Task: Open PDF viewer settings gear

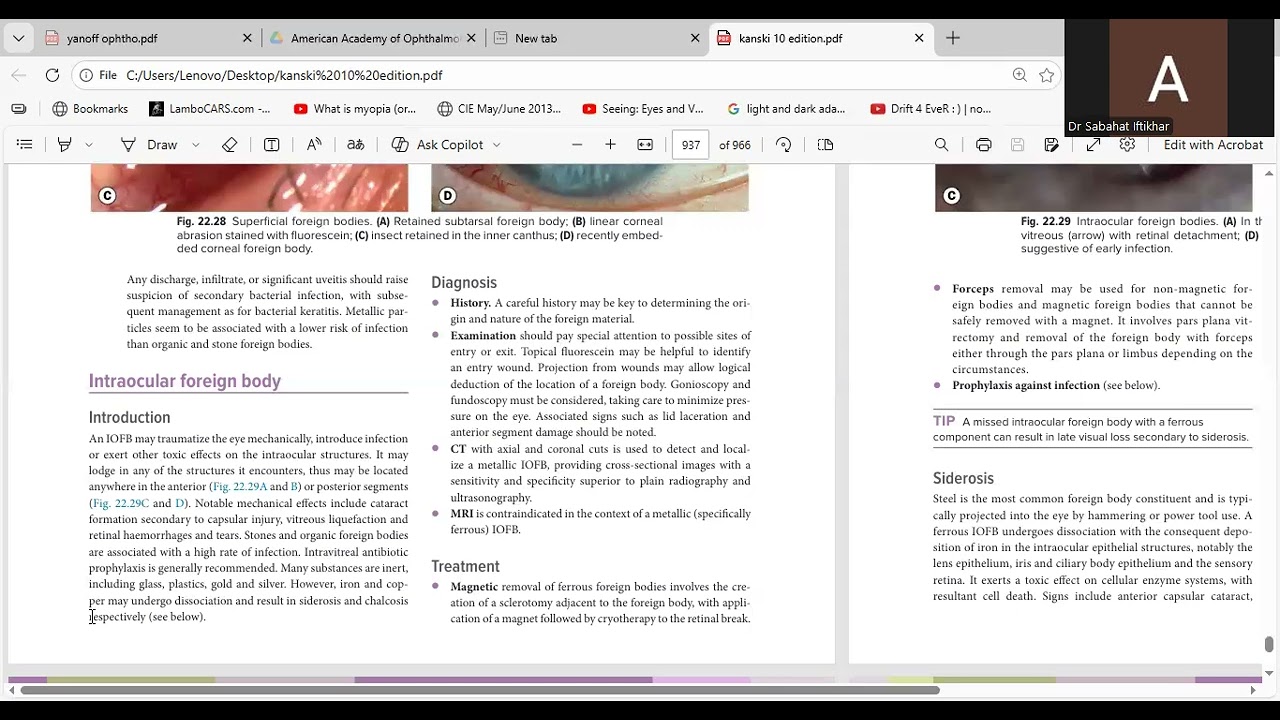Action: tap(1127, 145)
